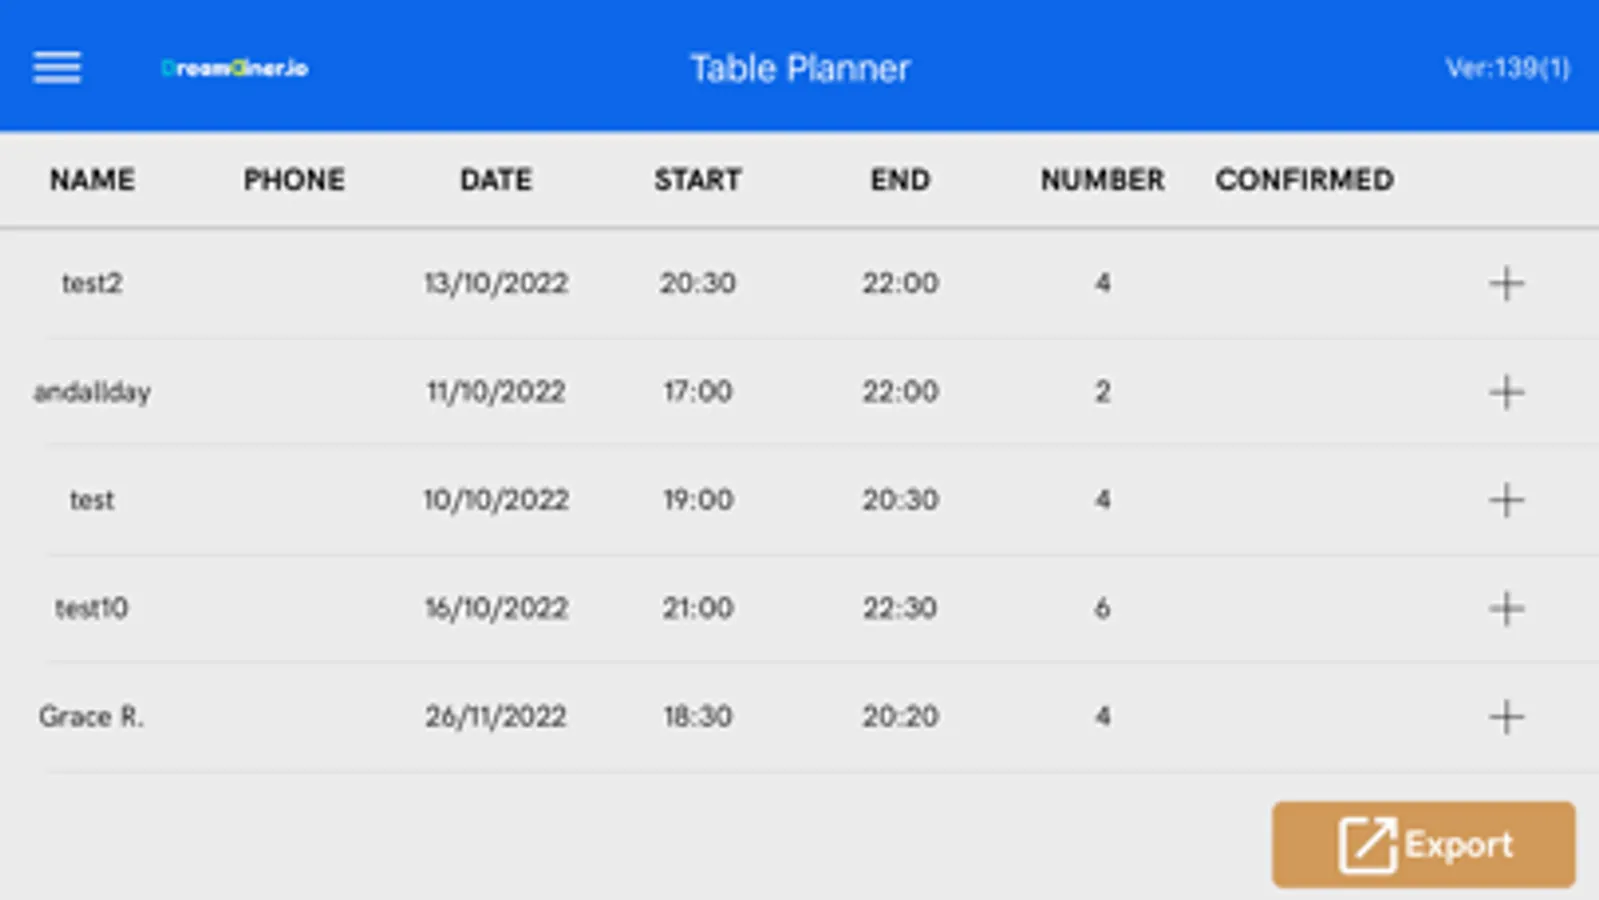Select Grace R. reservation name

tap(91, 717)
